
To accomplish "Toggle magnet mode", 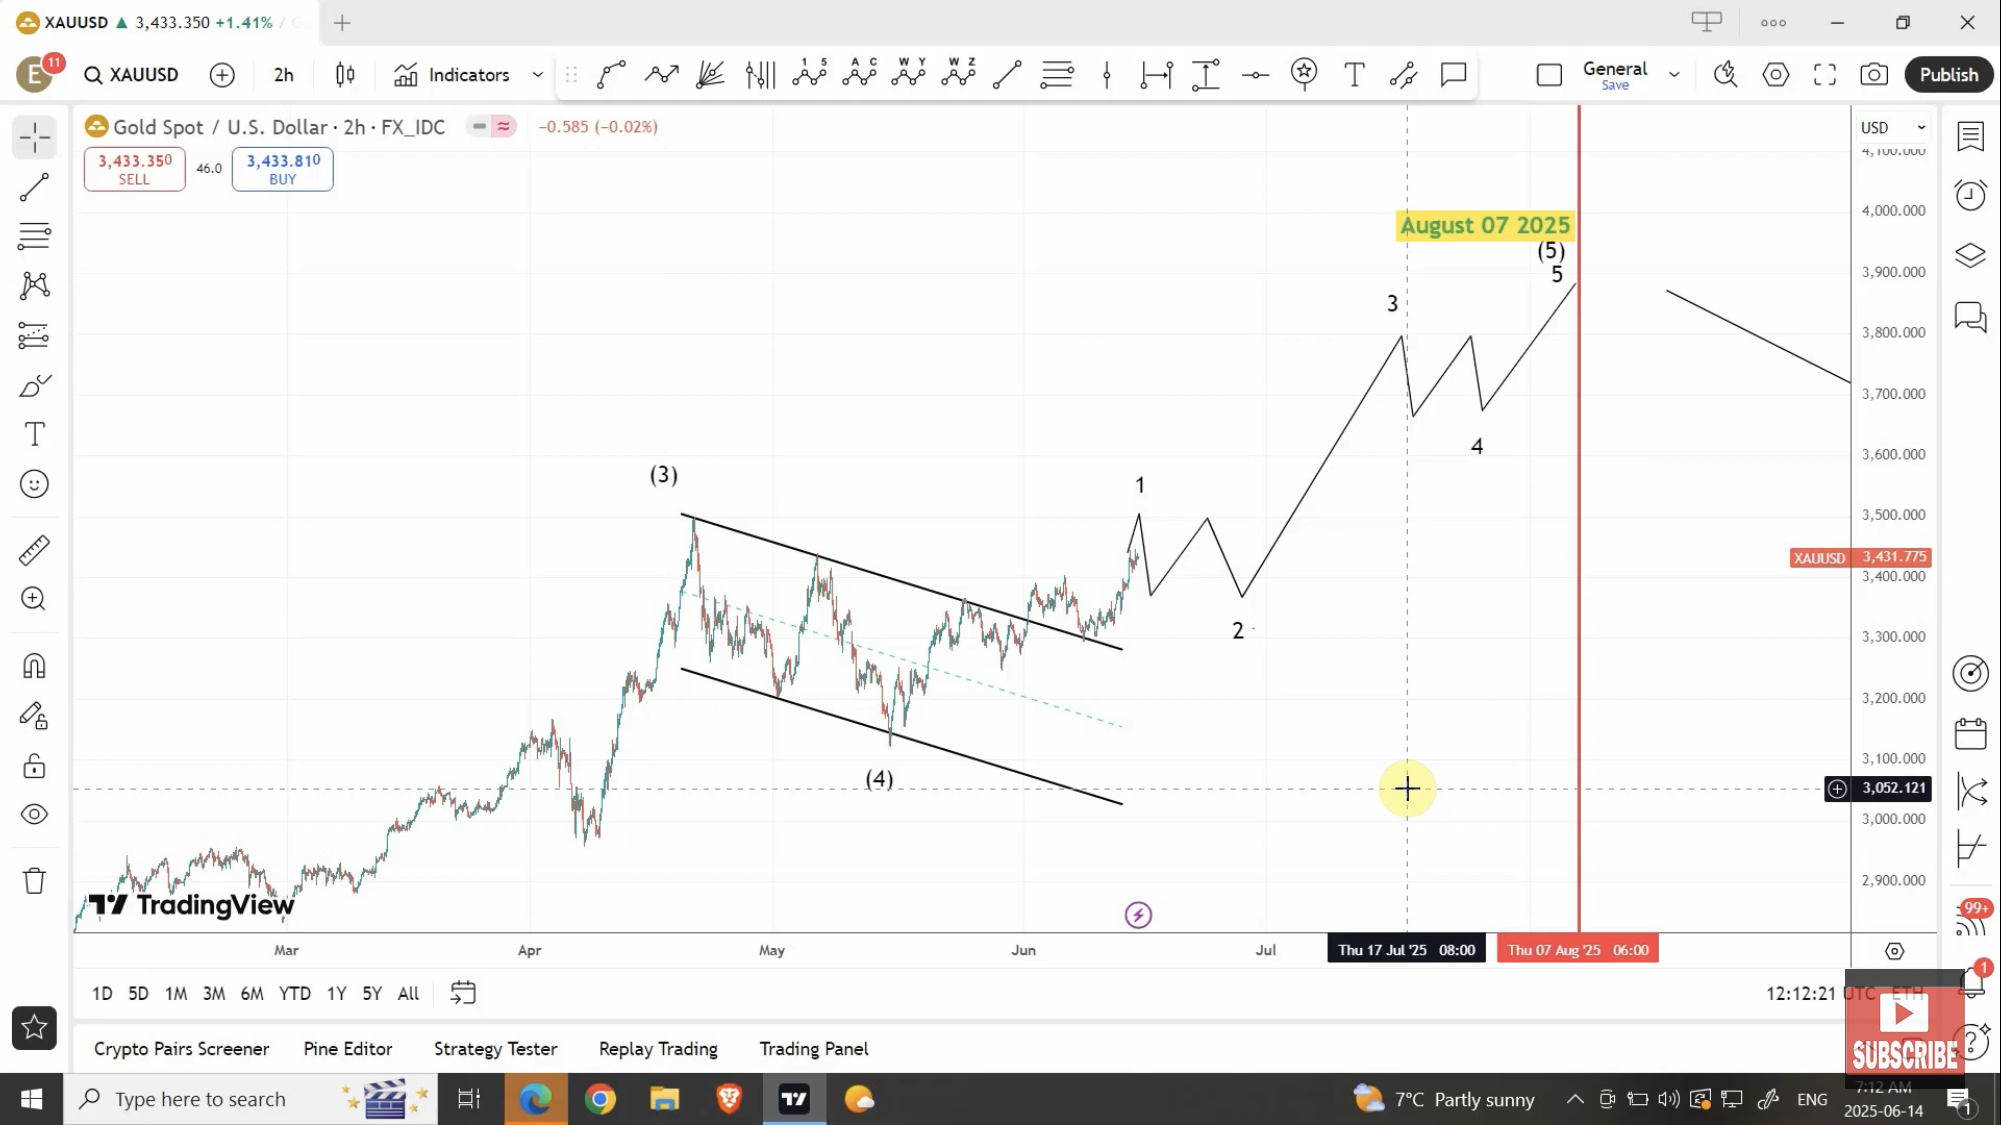I will coord(34,666).
